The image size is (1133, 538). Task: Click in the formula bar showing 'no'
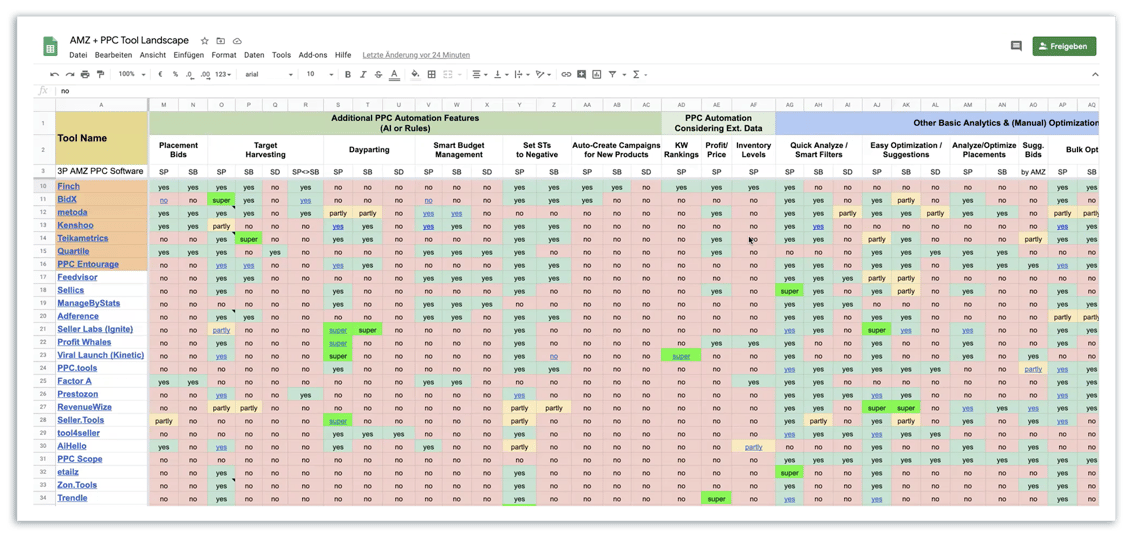(x=578, y=91)
